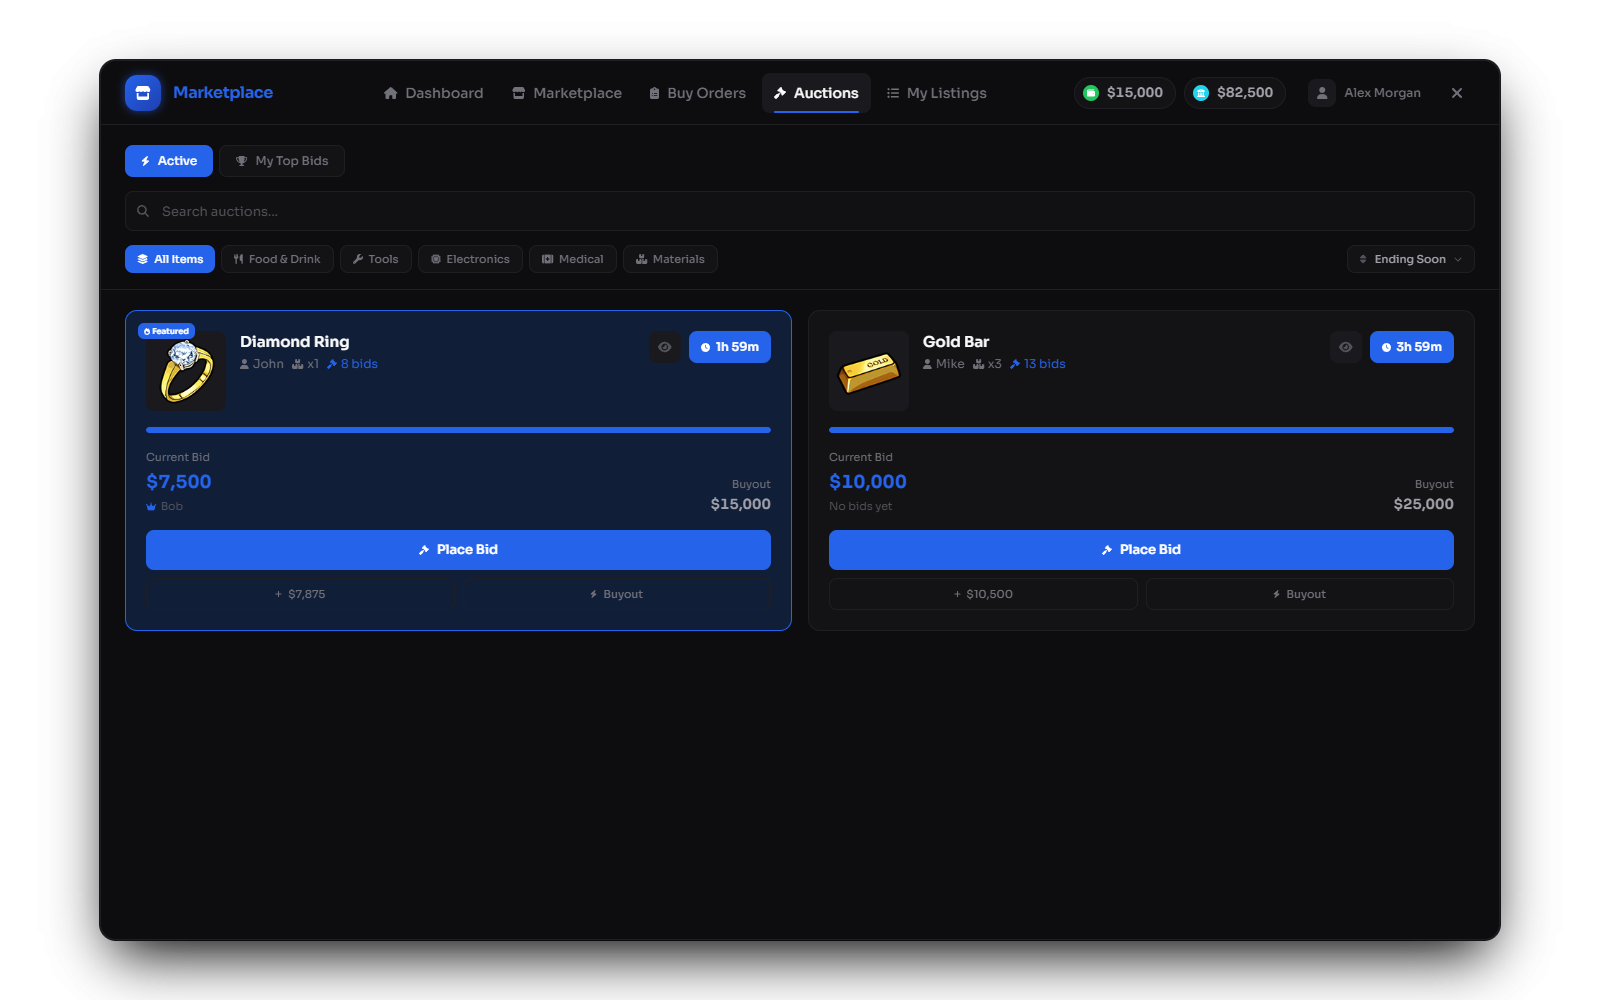Screen dimensions: 1600x1000
Task: Buyout the Diamond Ring auction
Action: coord(616,594)
